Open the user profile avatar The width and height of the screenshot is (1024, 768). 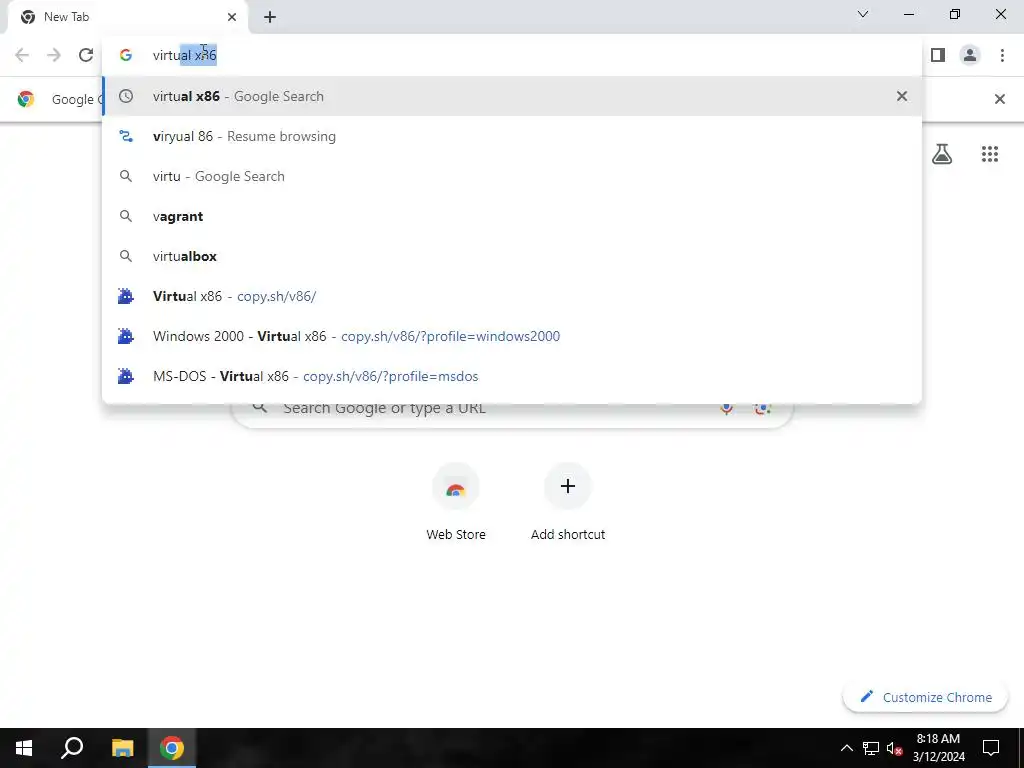pyautogui.click(x=970, y=55)
